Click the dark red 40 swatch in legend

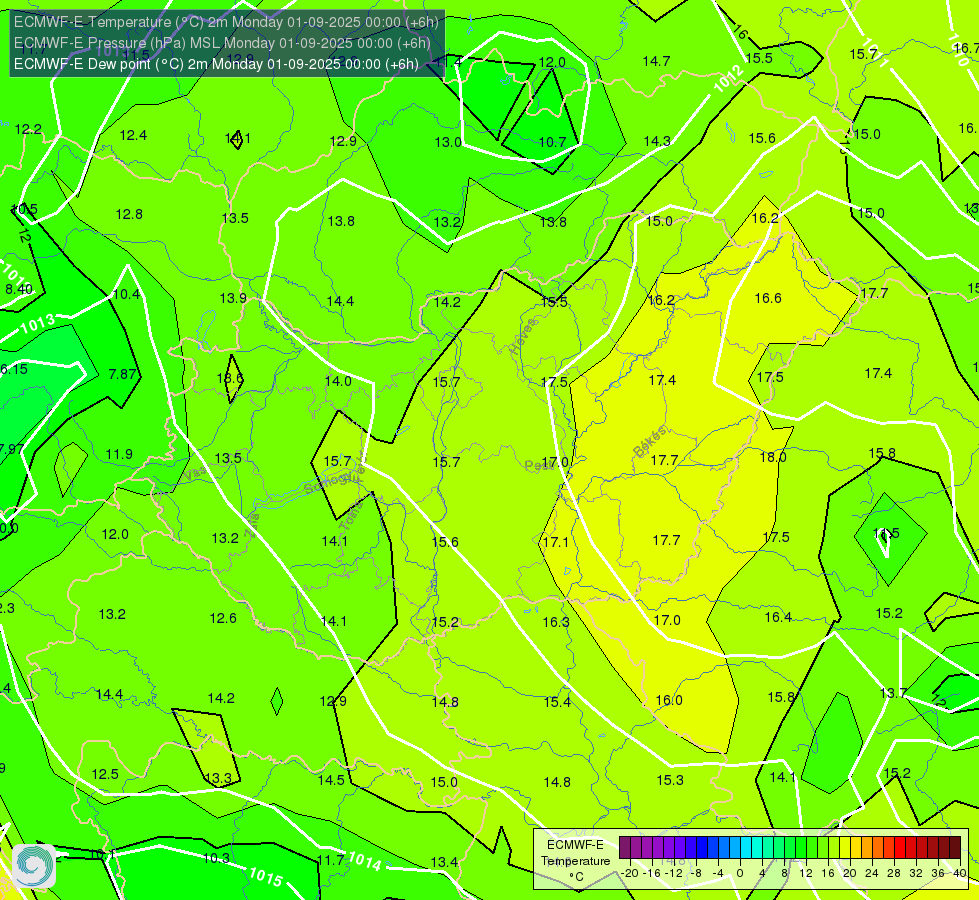pos(955,848)
